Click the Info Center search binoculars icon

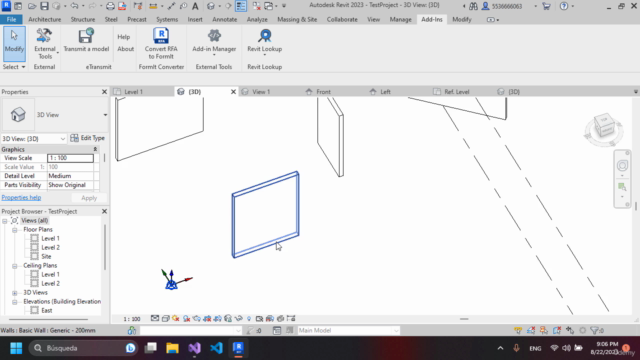(473, 6)
